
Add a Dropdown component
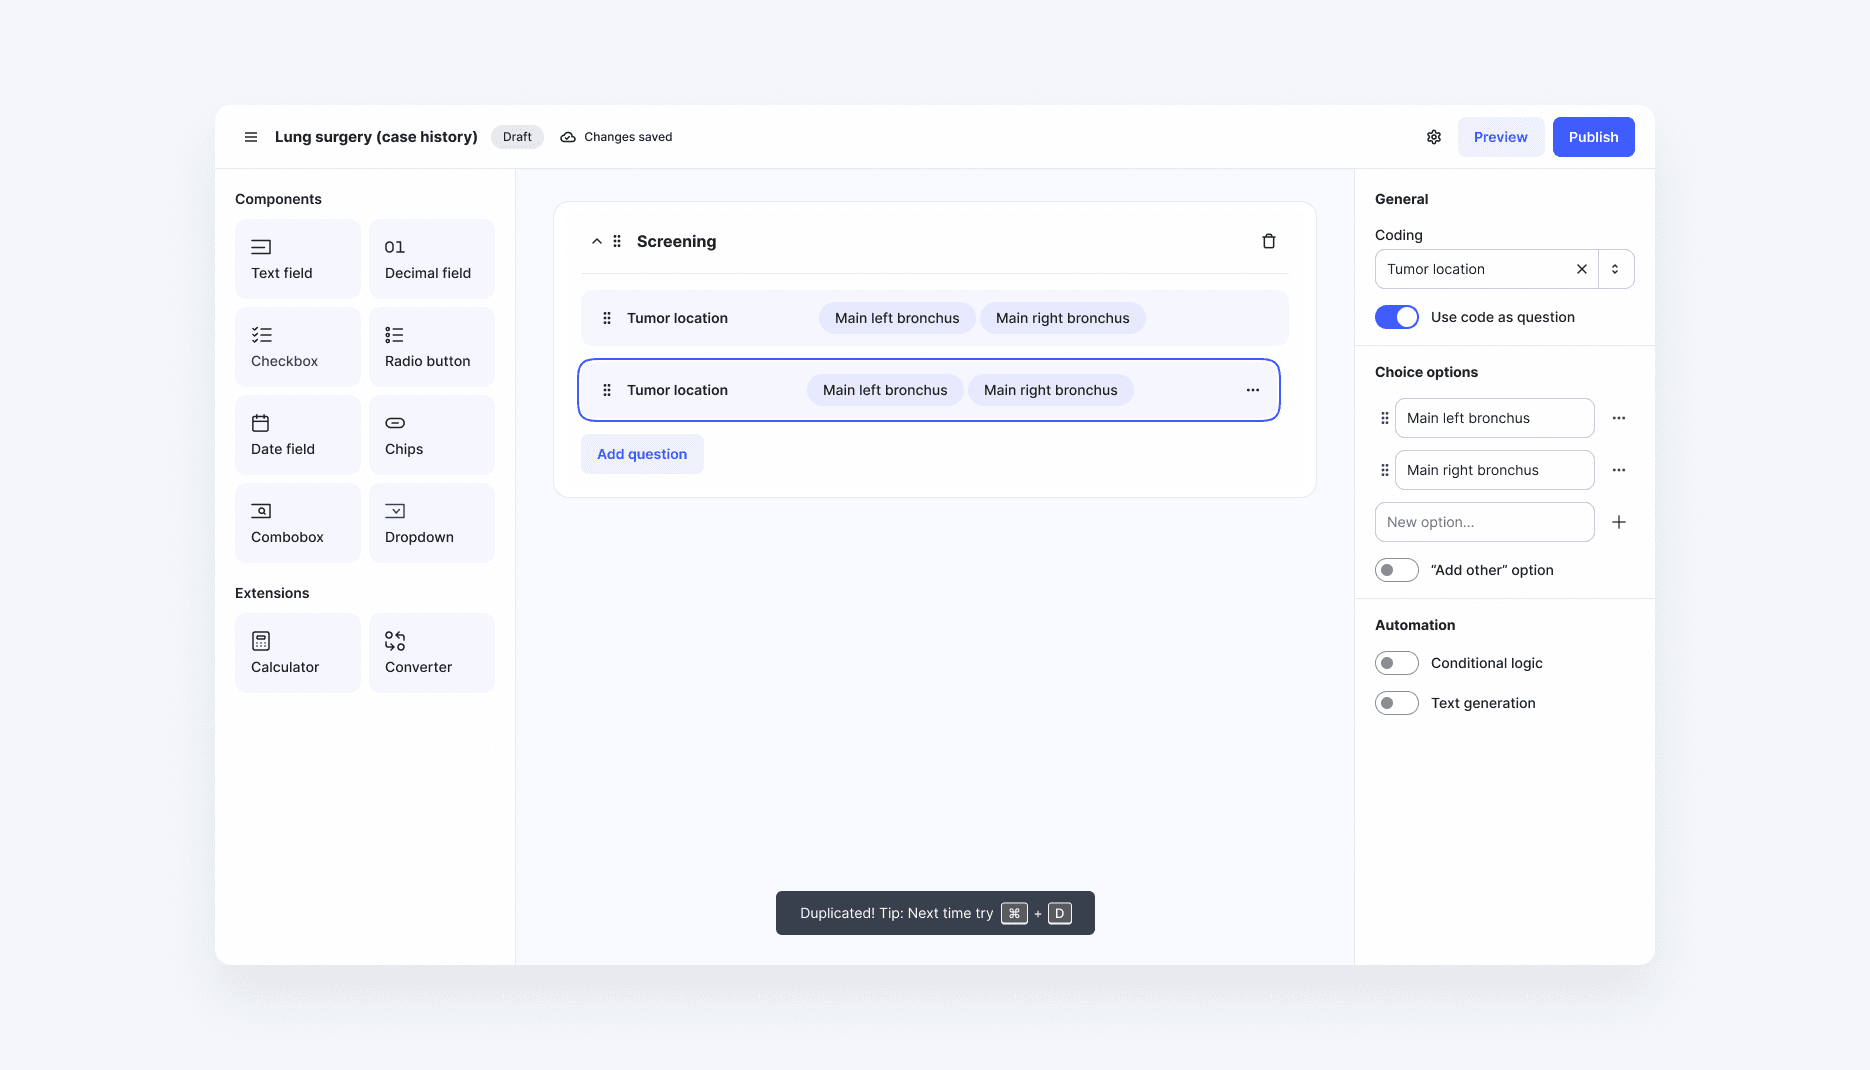click(x=432, y=523)
